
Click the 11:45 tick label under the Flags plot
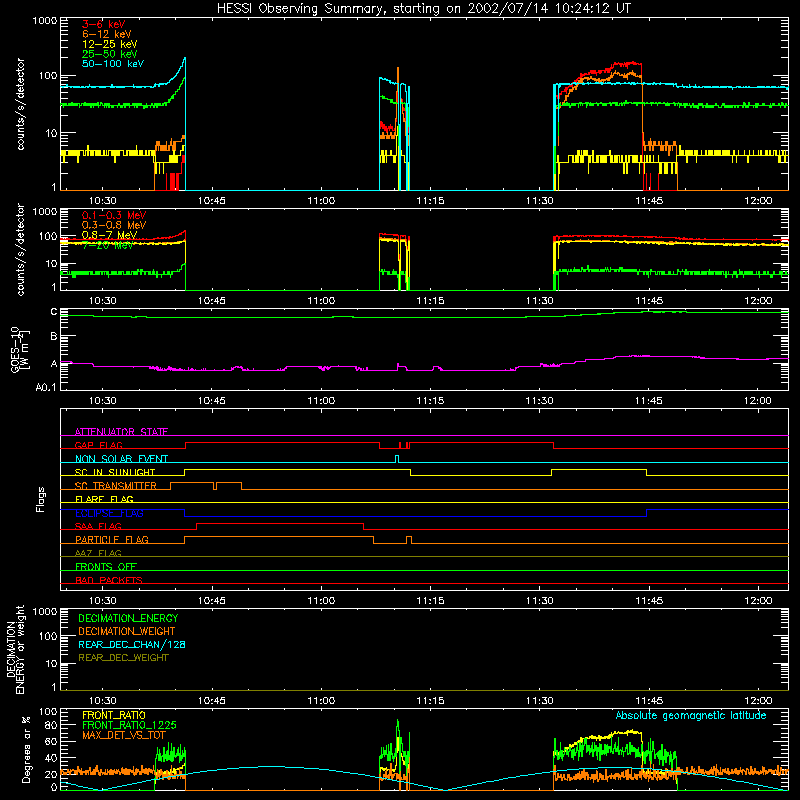pyautogui.click(x=649, y=601)
